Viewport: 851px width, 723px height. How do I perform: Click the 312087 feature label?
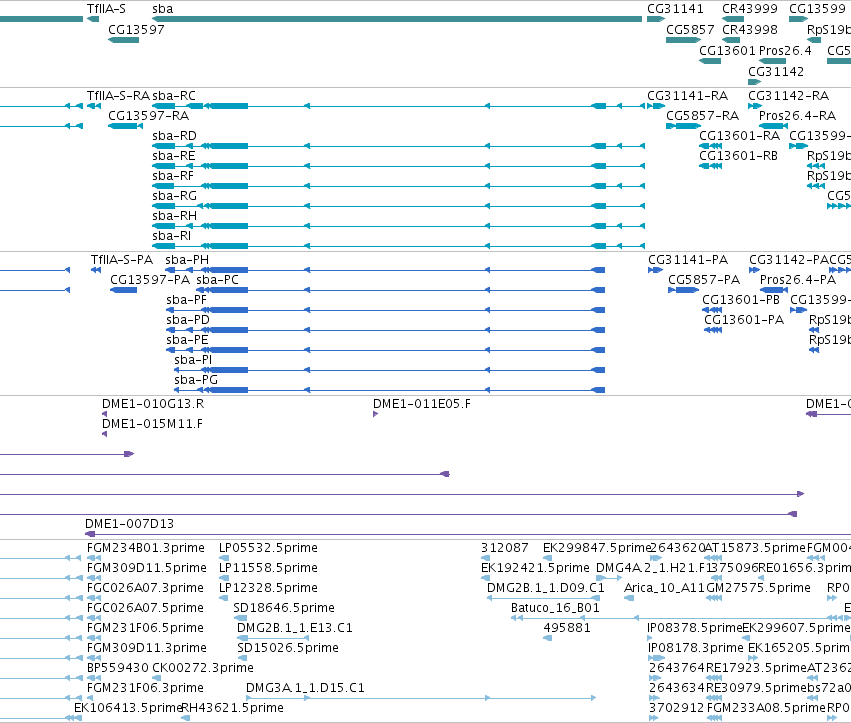click(x=505, y=548)
